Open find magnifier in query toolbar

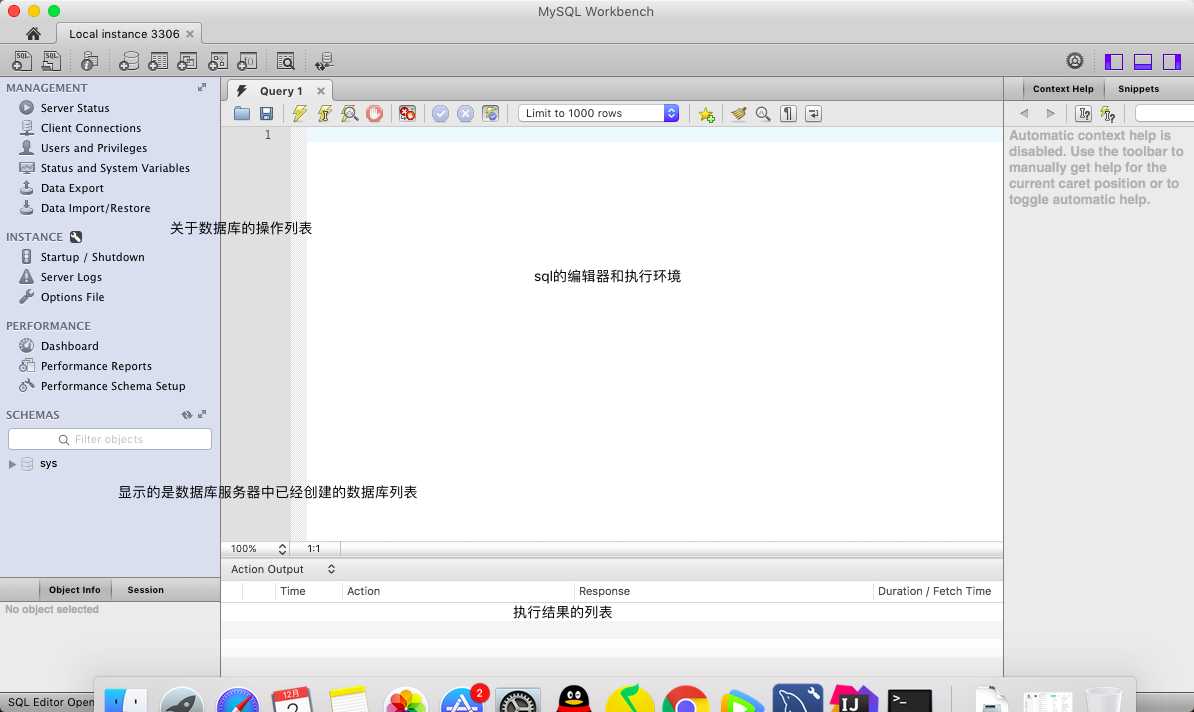point(763,113)
